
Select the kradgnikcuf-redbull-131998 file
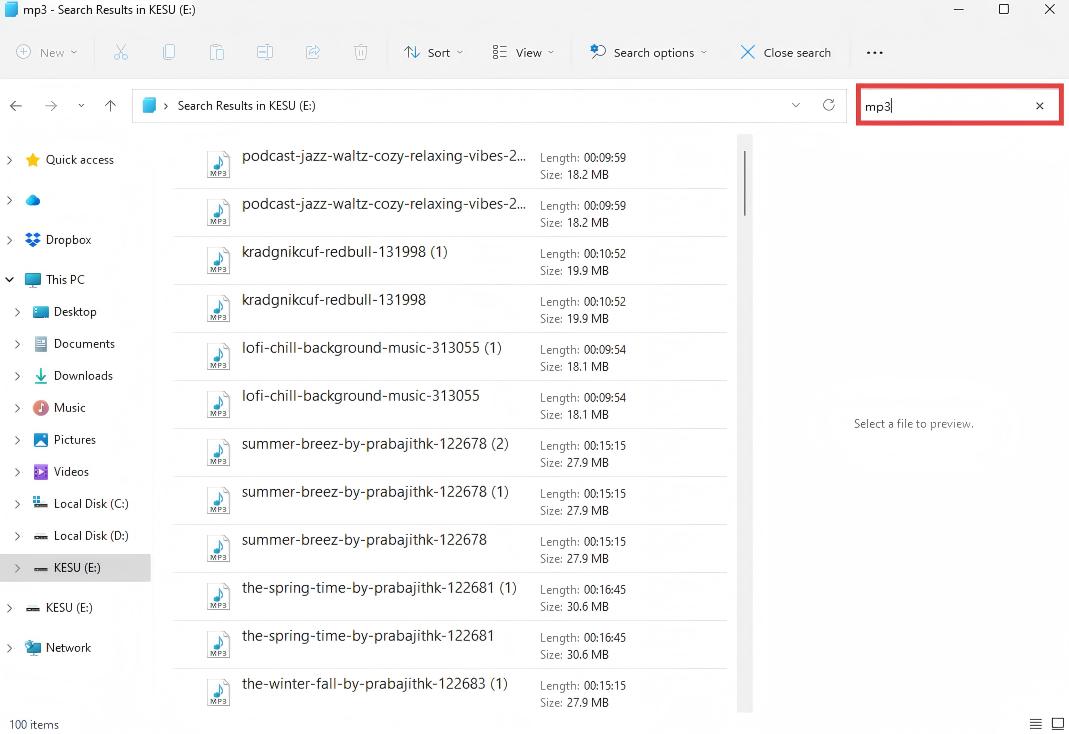[334, 299]
